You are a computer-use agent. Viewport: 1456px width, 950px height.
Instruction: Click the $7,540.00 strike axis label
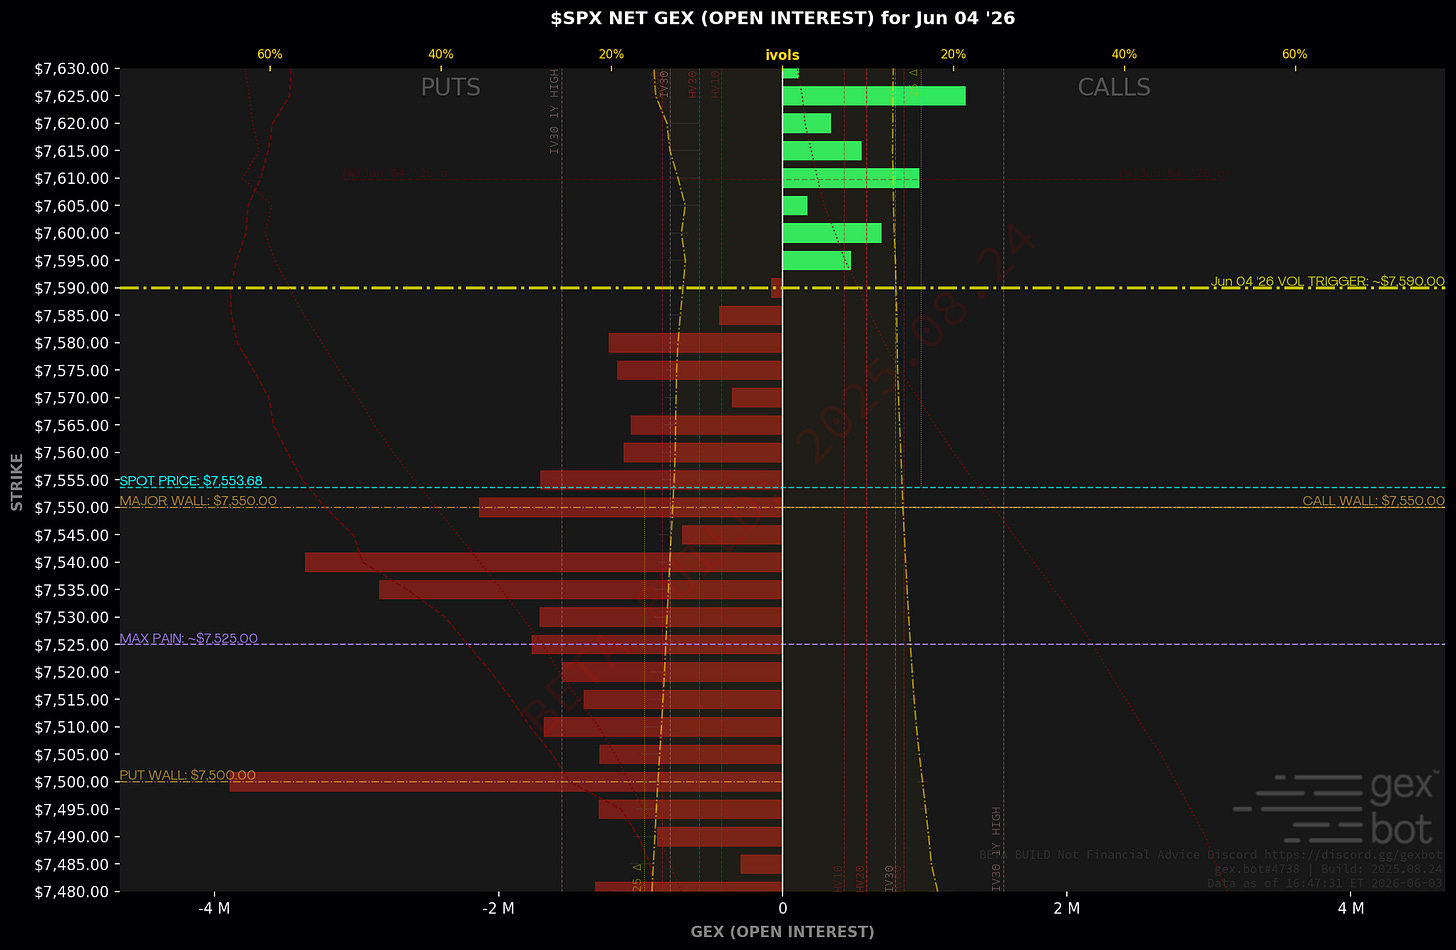(71, 562)
